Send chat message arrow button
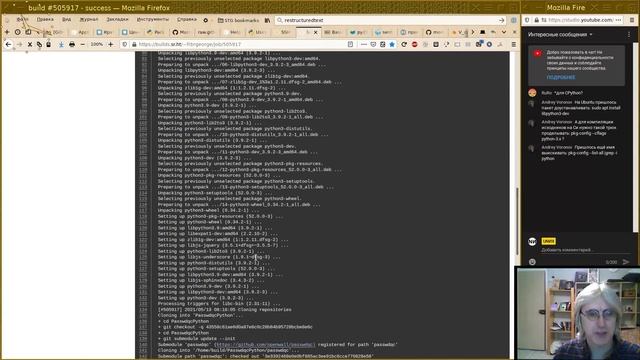 point(626,262)
